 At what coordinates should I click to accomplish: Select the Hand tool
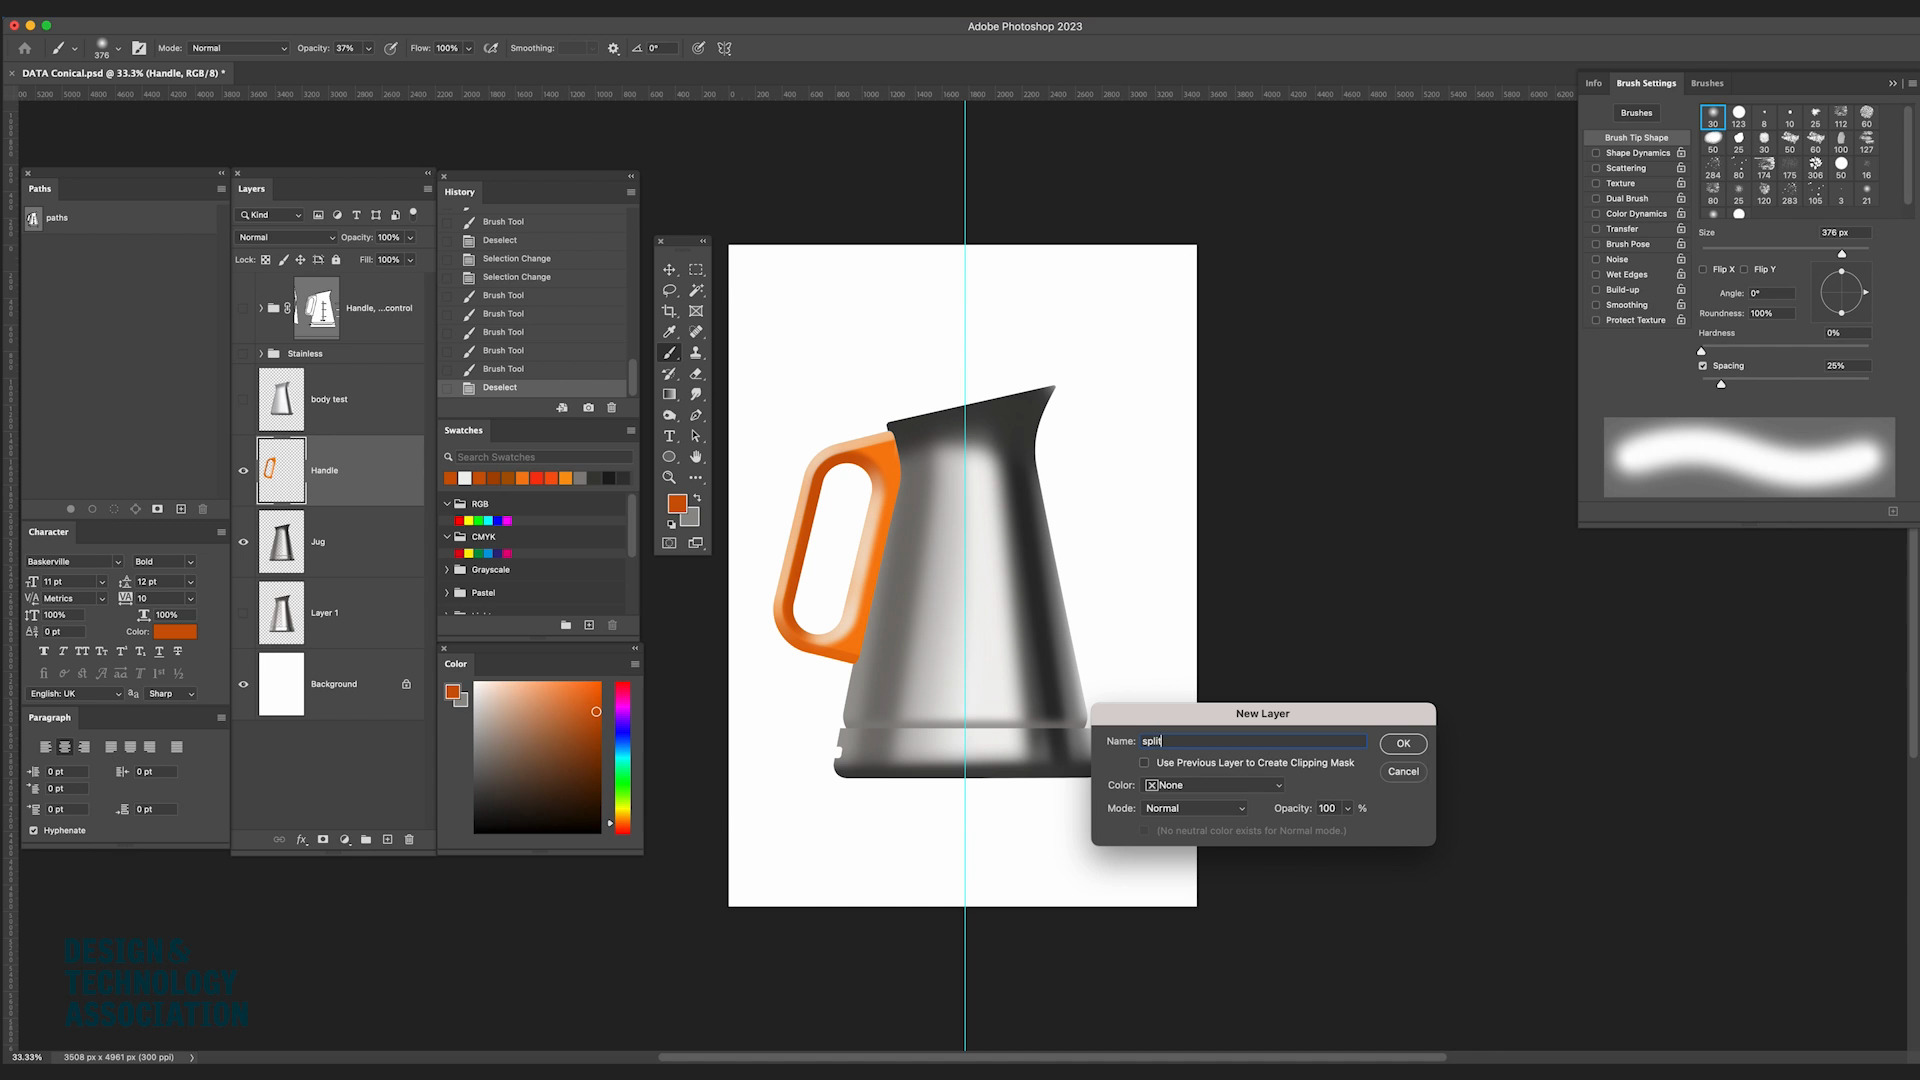point(696,457)
